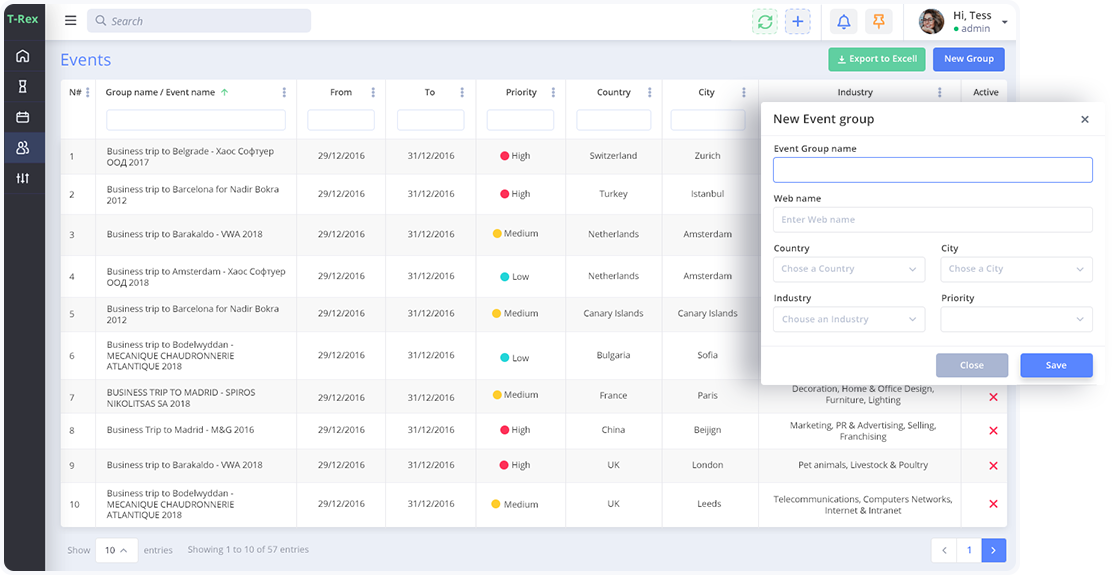Screen dimensions: 1112x575
Task: Toggle active status for row 7
Action: point(993,397)
